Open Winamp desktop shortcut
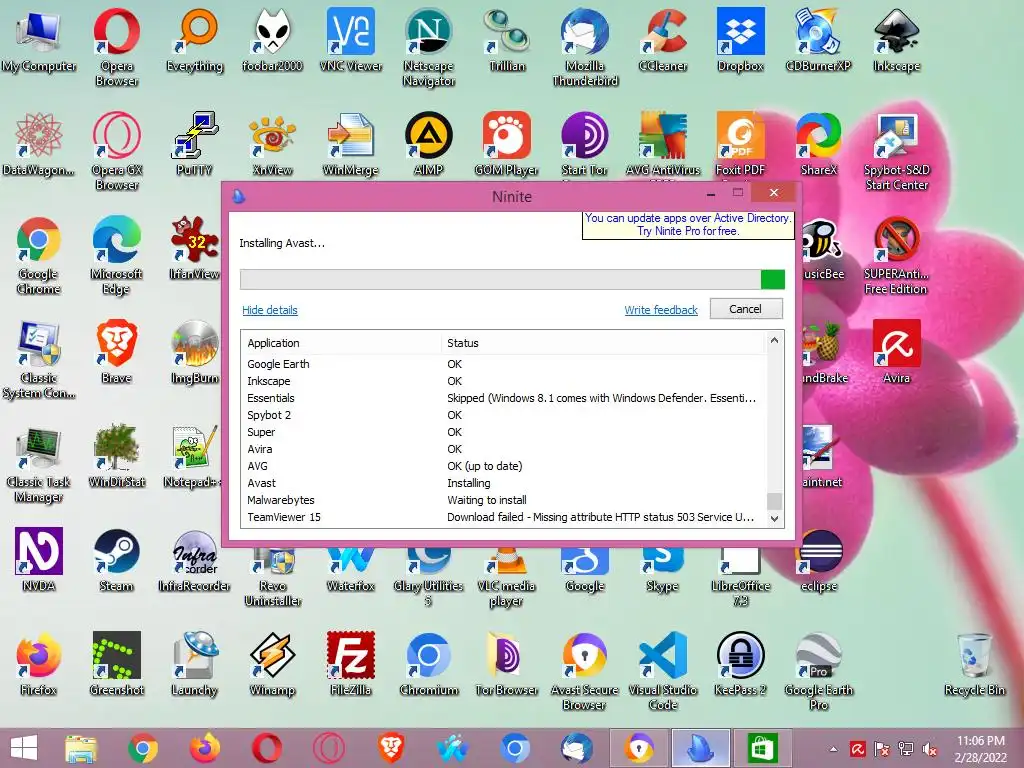1024x768 pixels. coord(272,664)
